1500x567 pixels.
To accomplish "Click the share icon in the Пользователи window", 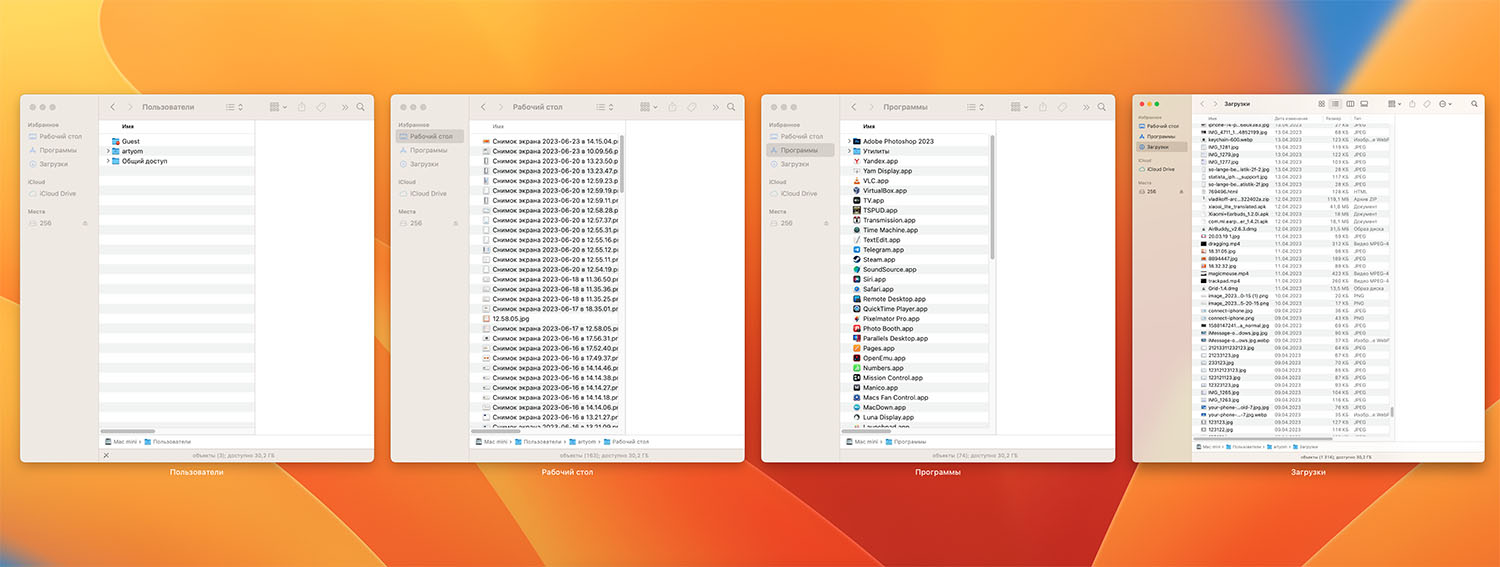I will coord(302,107).
